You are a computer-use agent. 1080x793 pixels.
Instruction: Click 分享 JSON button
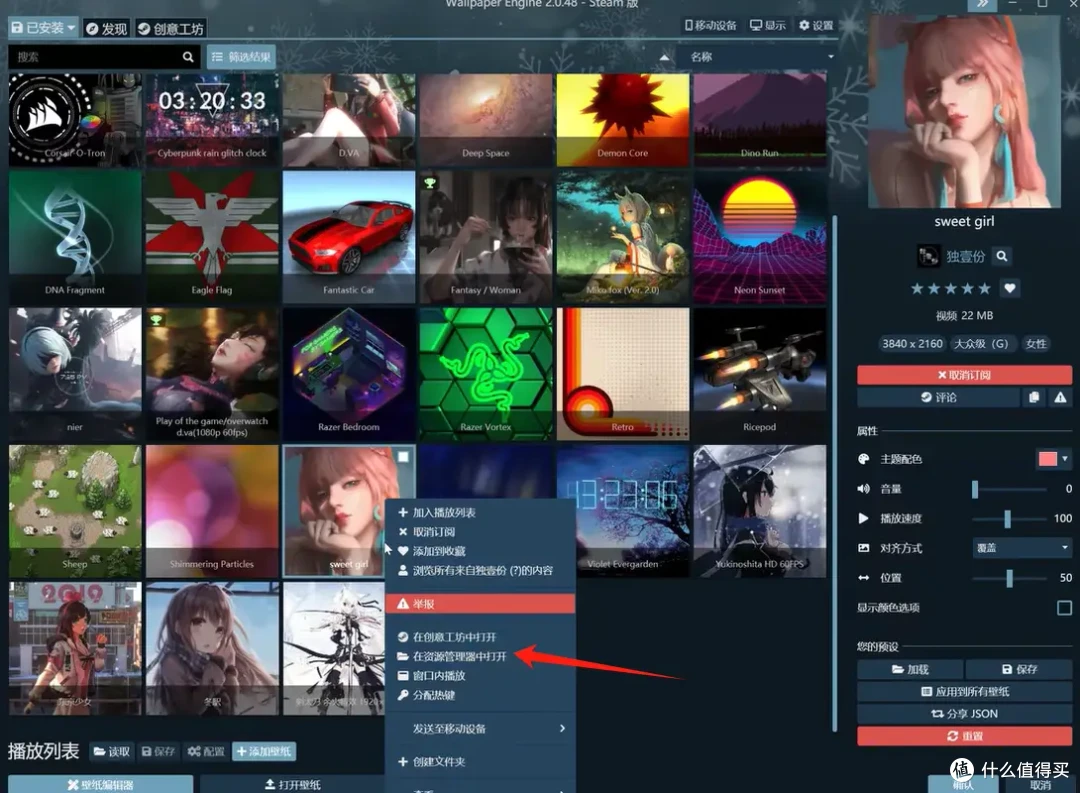coord(964,714)
